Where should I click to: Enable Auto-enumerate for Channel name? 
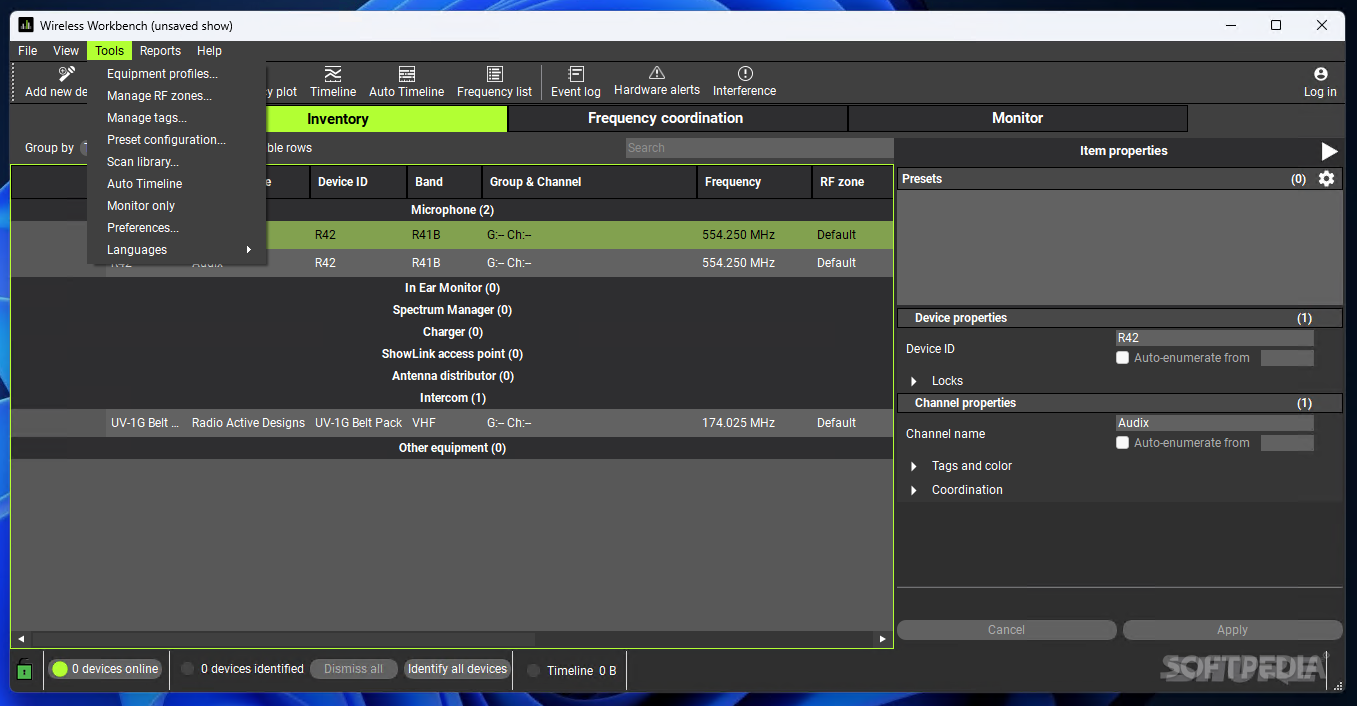(1123, 443)
